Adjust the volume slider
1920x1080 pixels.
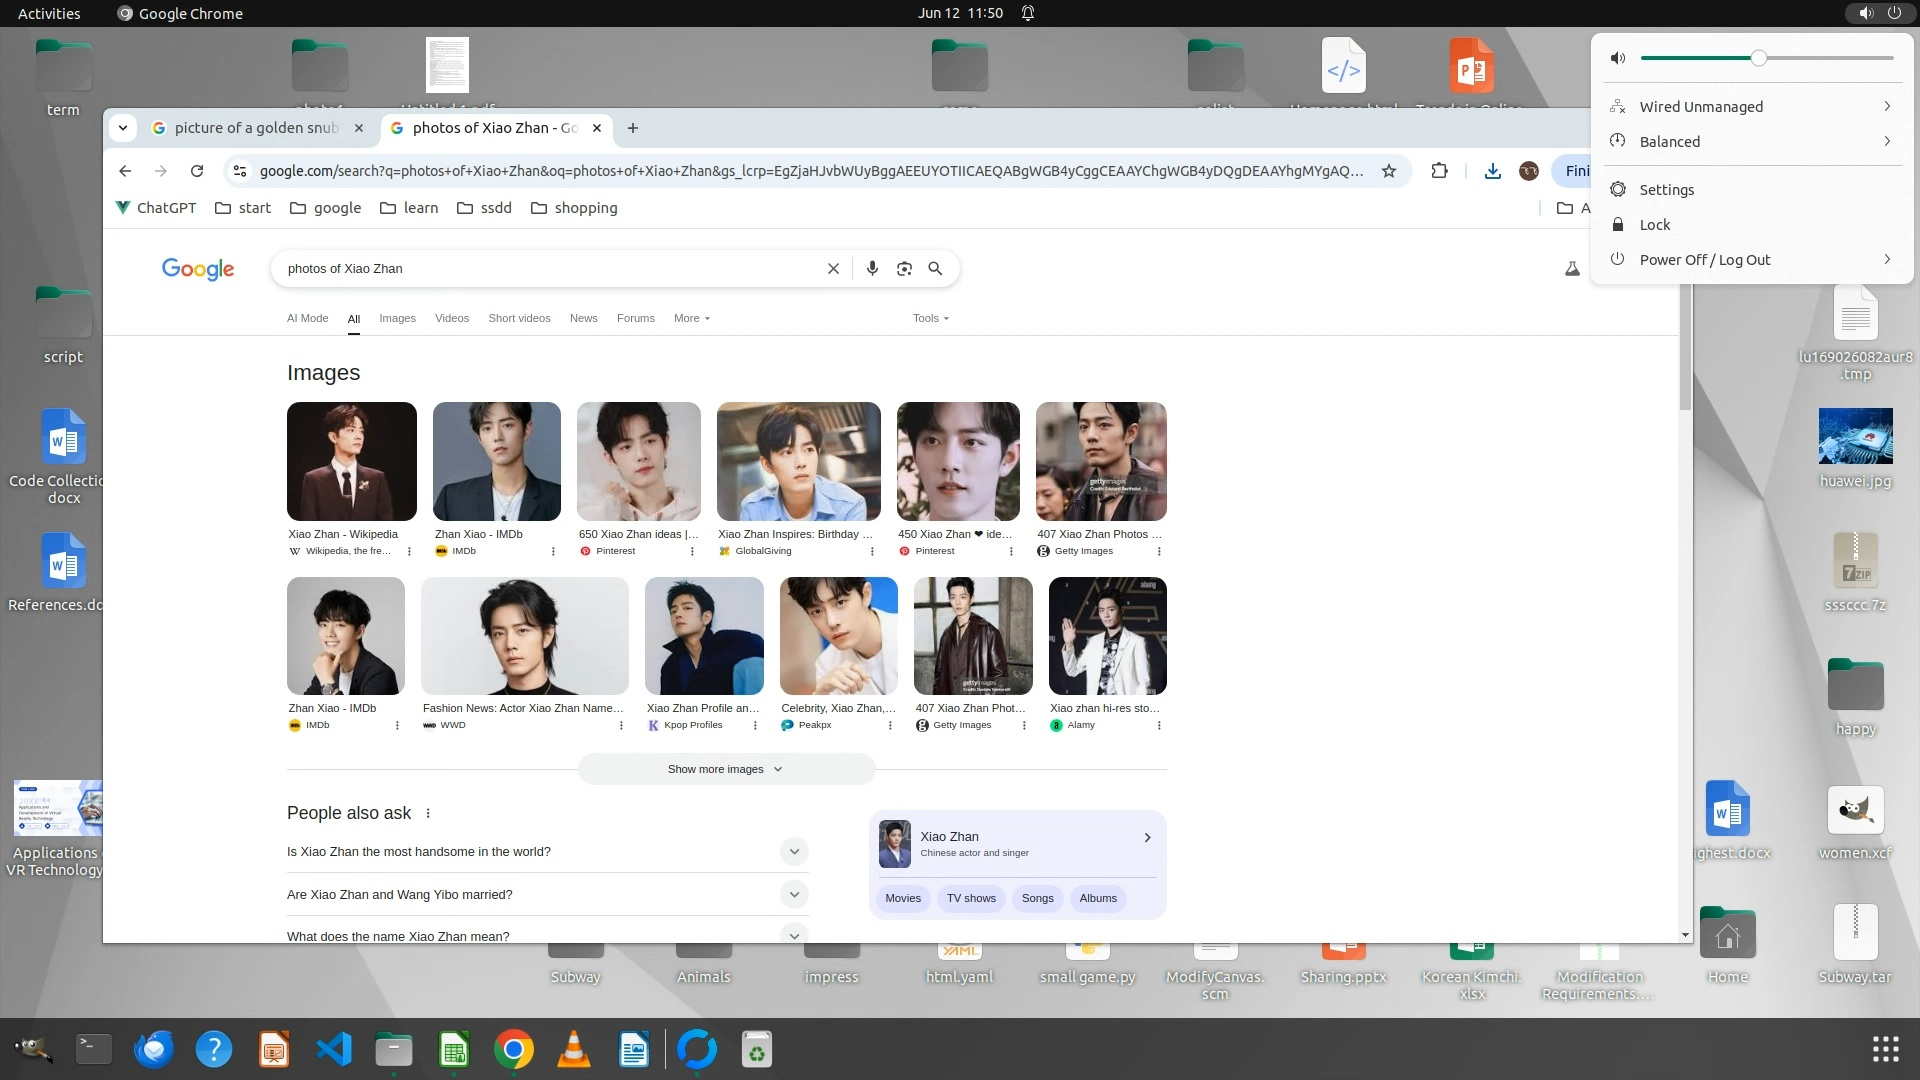point(1758,58)
